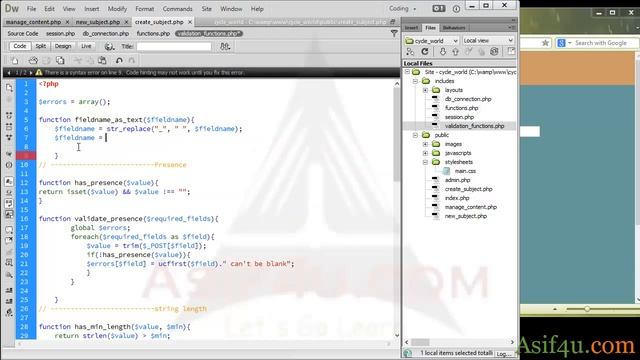This screenshot has height=360, width=640.
Task: Expand the javascripts folder
Action: tap(425, 153)
